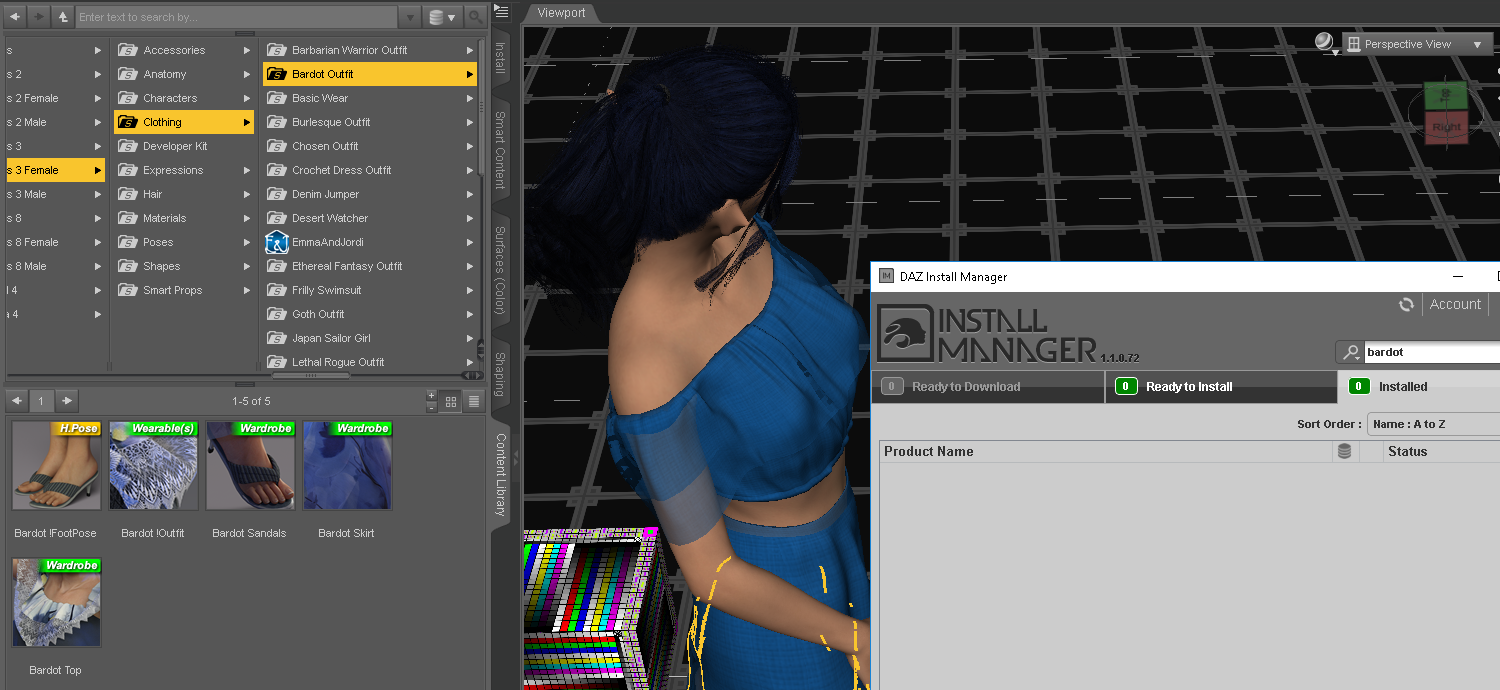Select the Bardot Outfit folder
This screenshot has height=690, width=1500.
(370, 74)
